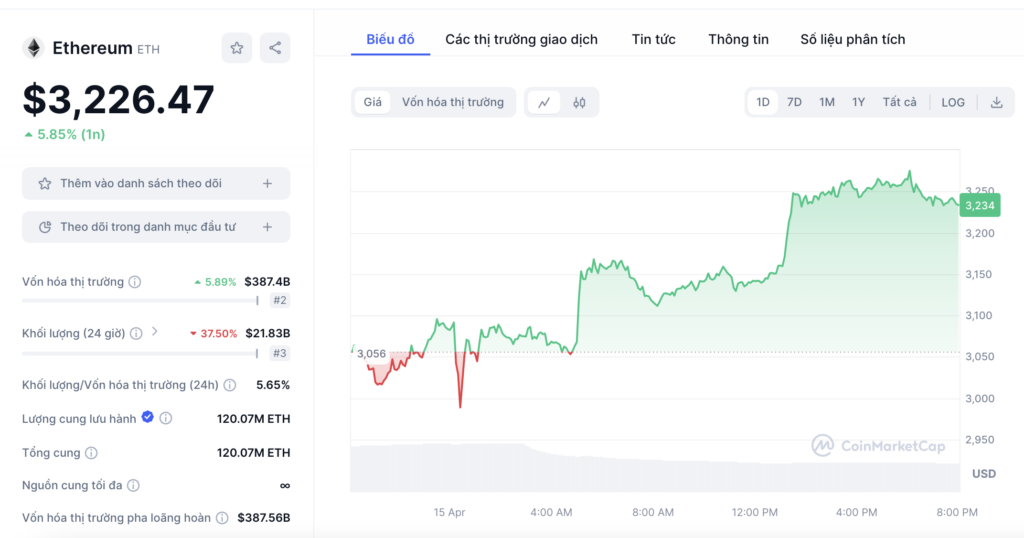The height and width of the screenshot is (538, 1024).
Task: Open the Thông tin tab
Action: [x=738, y=39]
